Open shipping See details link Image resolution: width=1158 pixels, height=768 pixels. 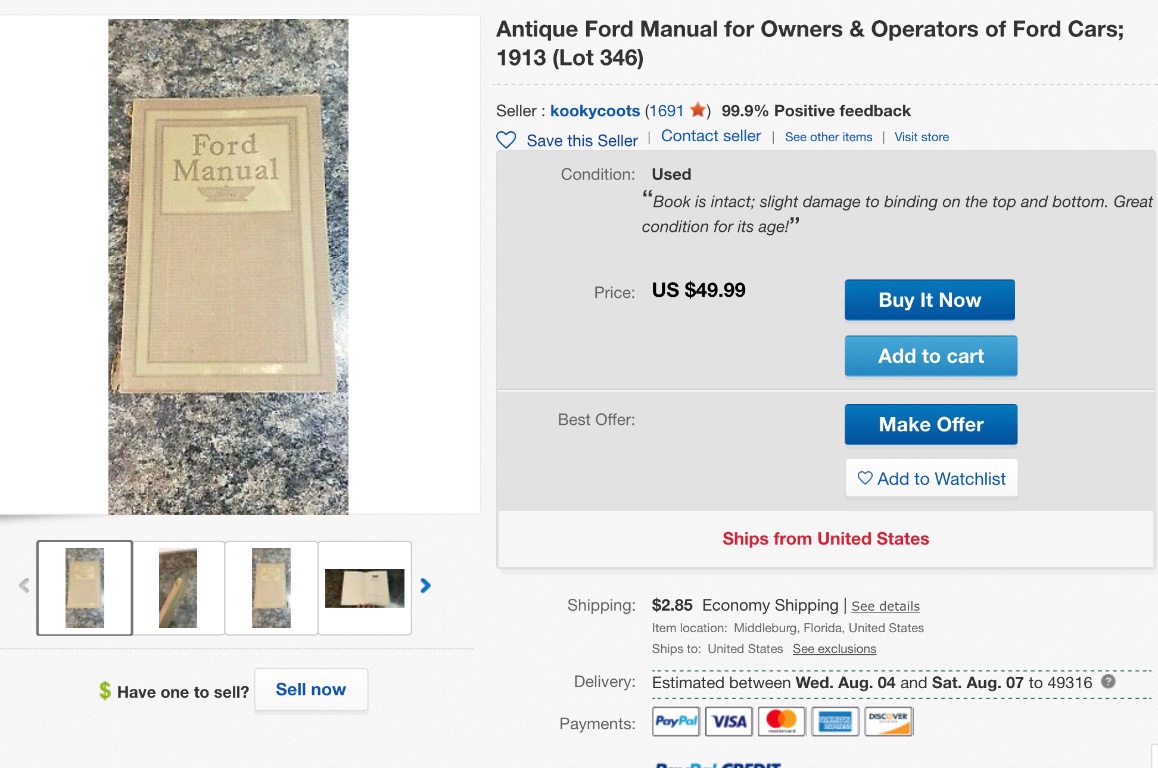point(885,606)
